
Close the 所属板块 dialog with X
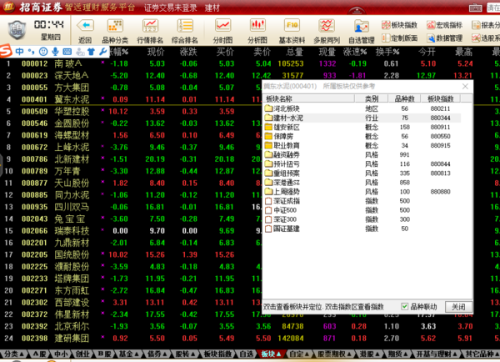[465, 86]
